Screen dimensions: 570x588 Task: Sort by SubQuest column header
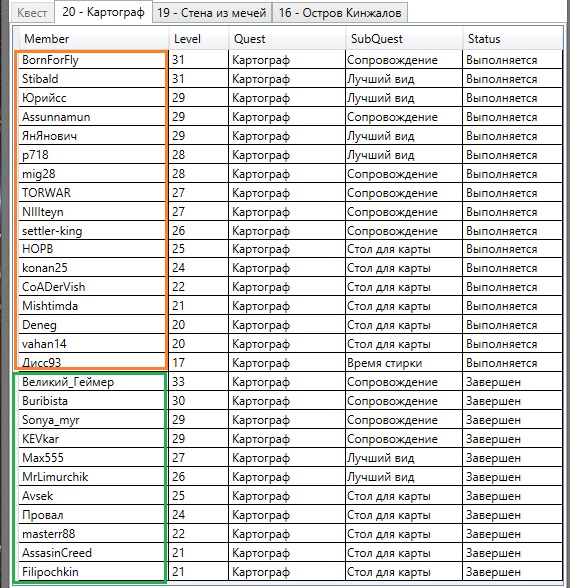(404, 38)
